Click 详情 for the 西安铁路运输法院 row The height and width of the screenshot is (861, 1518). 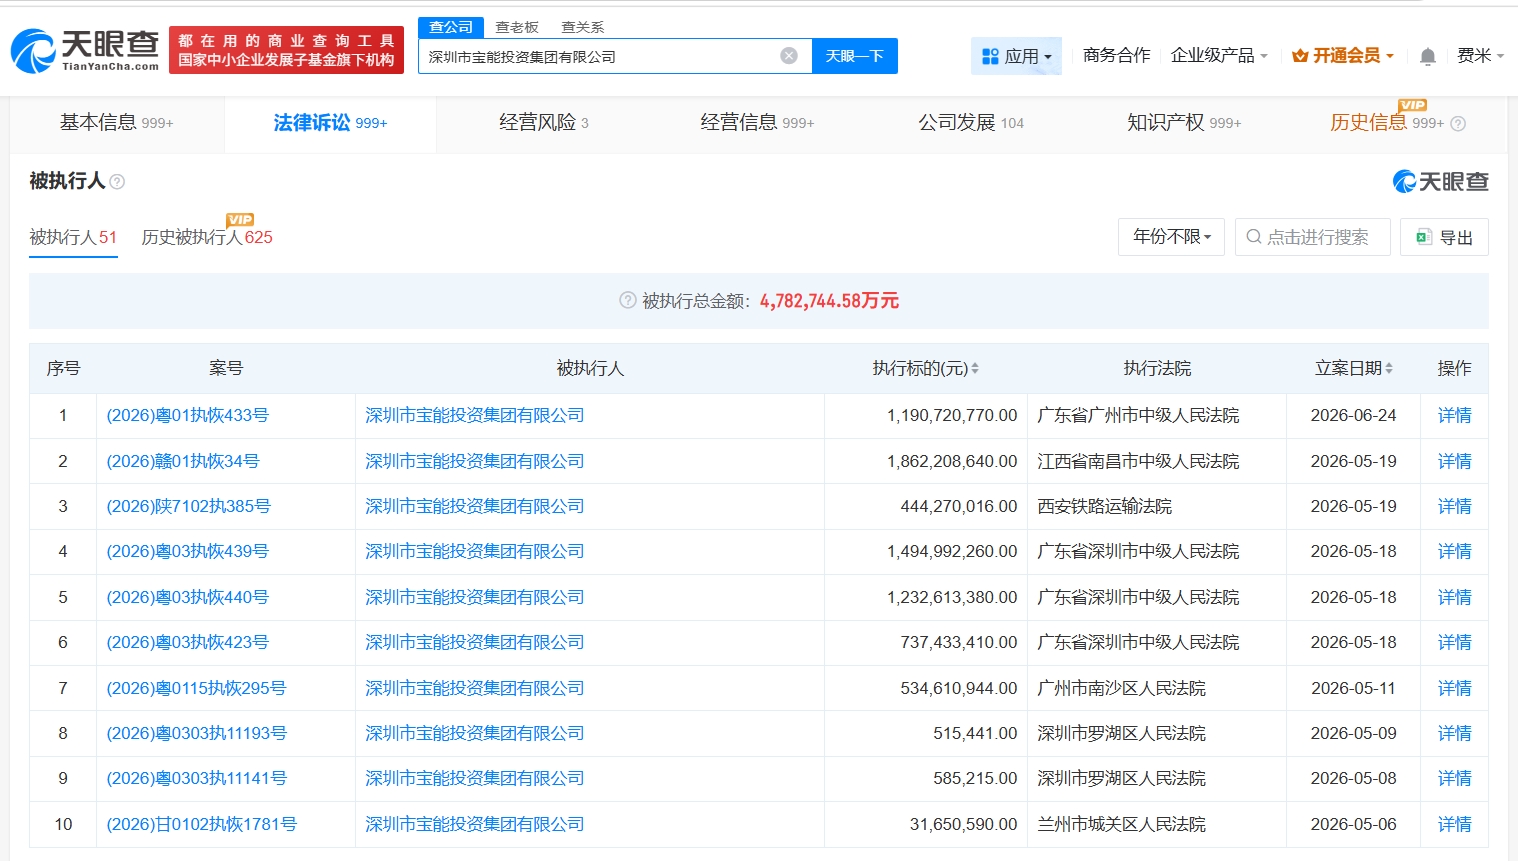point(1454,507)
